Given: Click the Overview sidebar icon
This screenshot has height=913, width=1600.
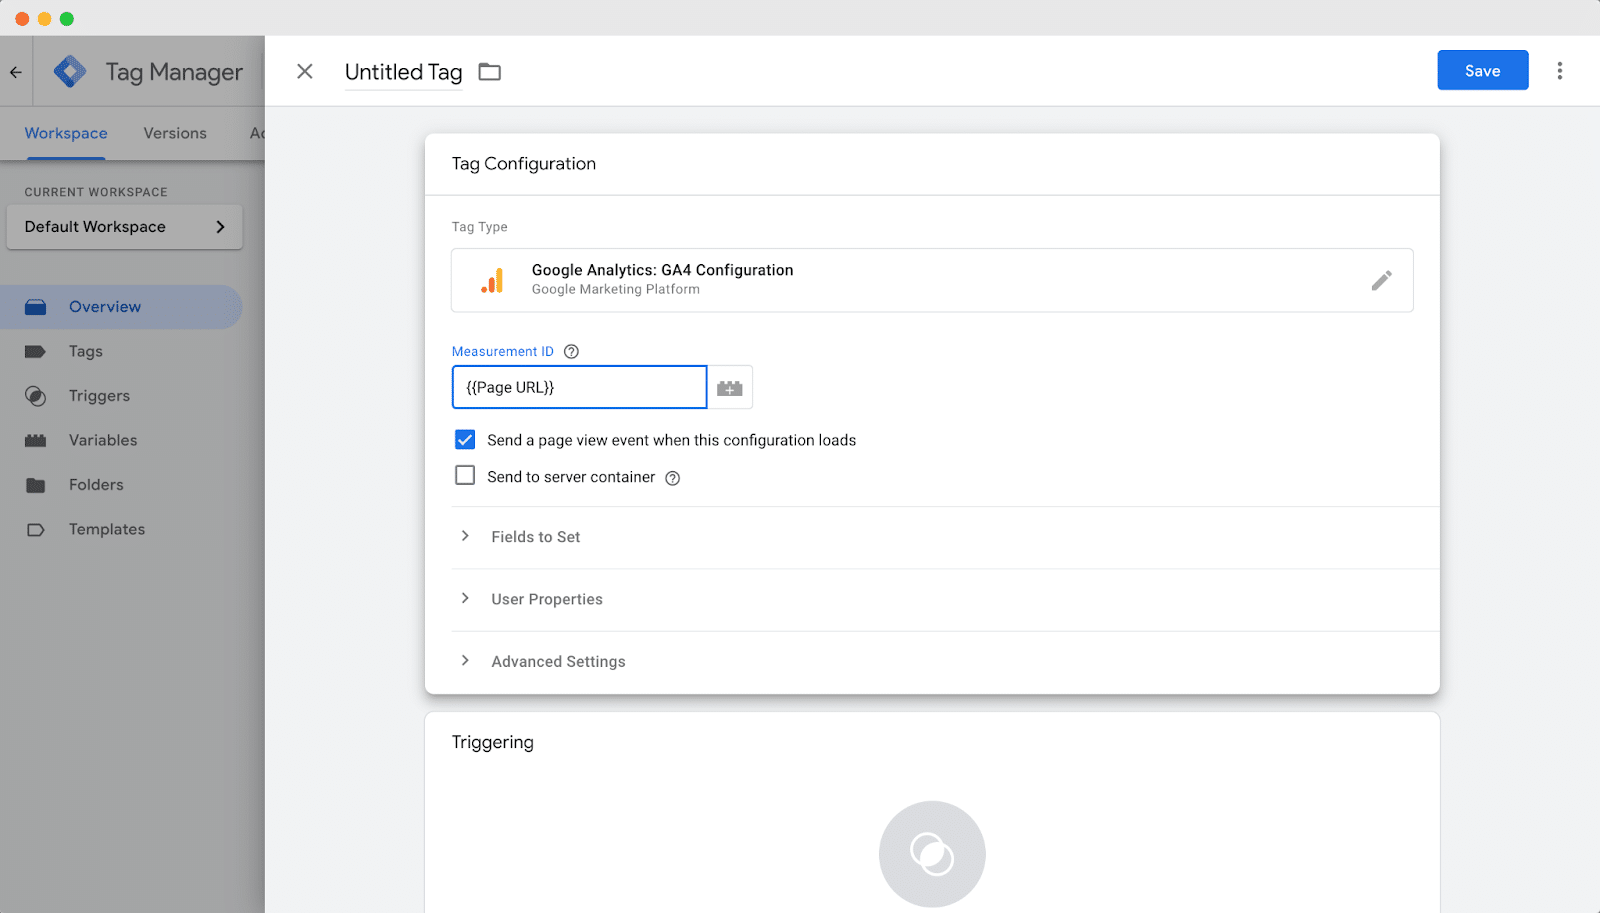Looking at the screenshot, I should point(35,307).
